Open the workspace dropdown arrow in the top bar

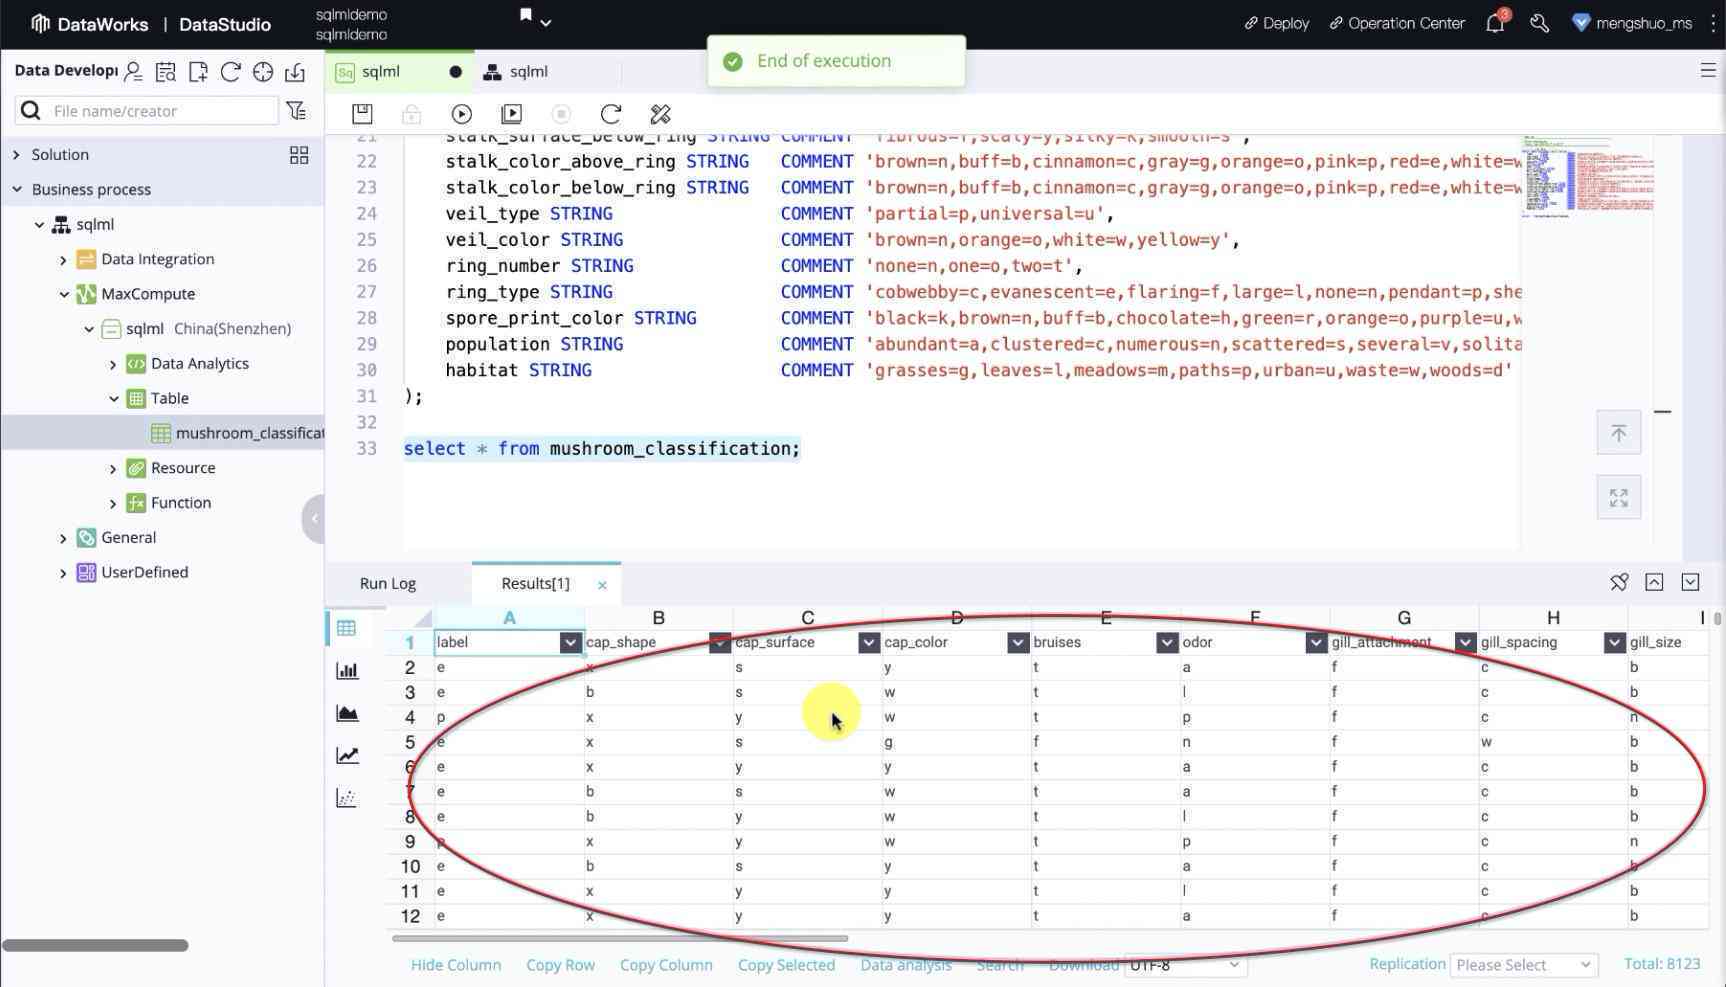pos(546,22)
